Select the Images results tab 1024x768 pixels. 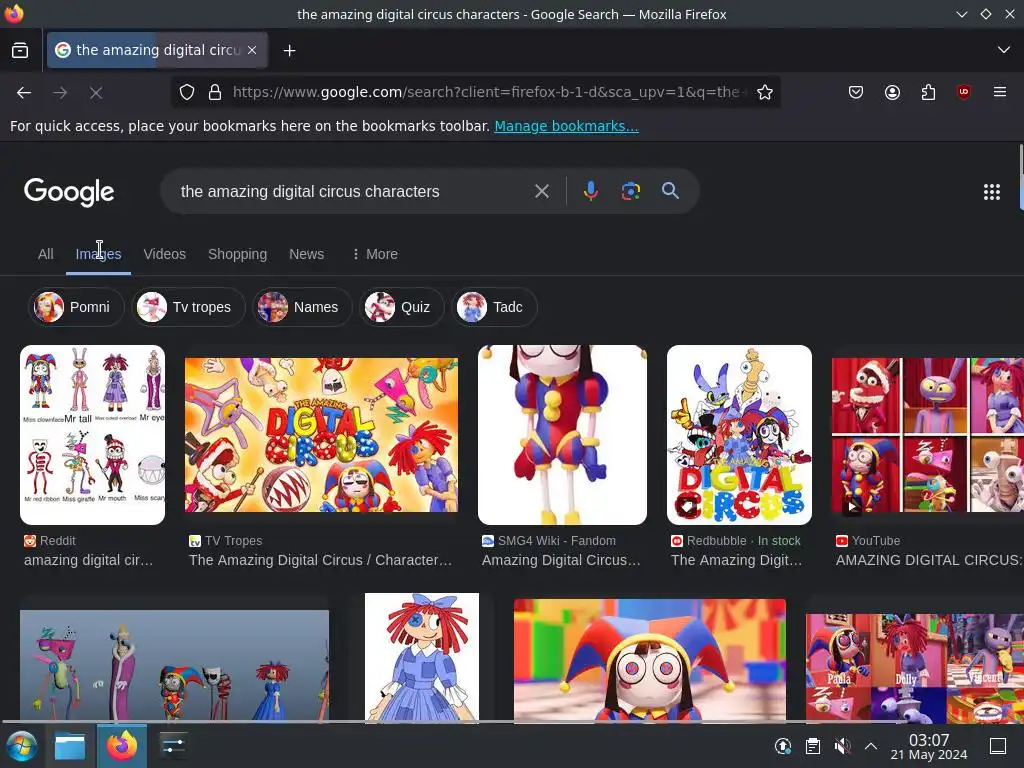tap(98, 254)
